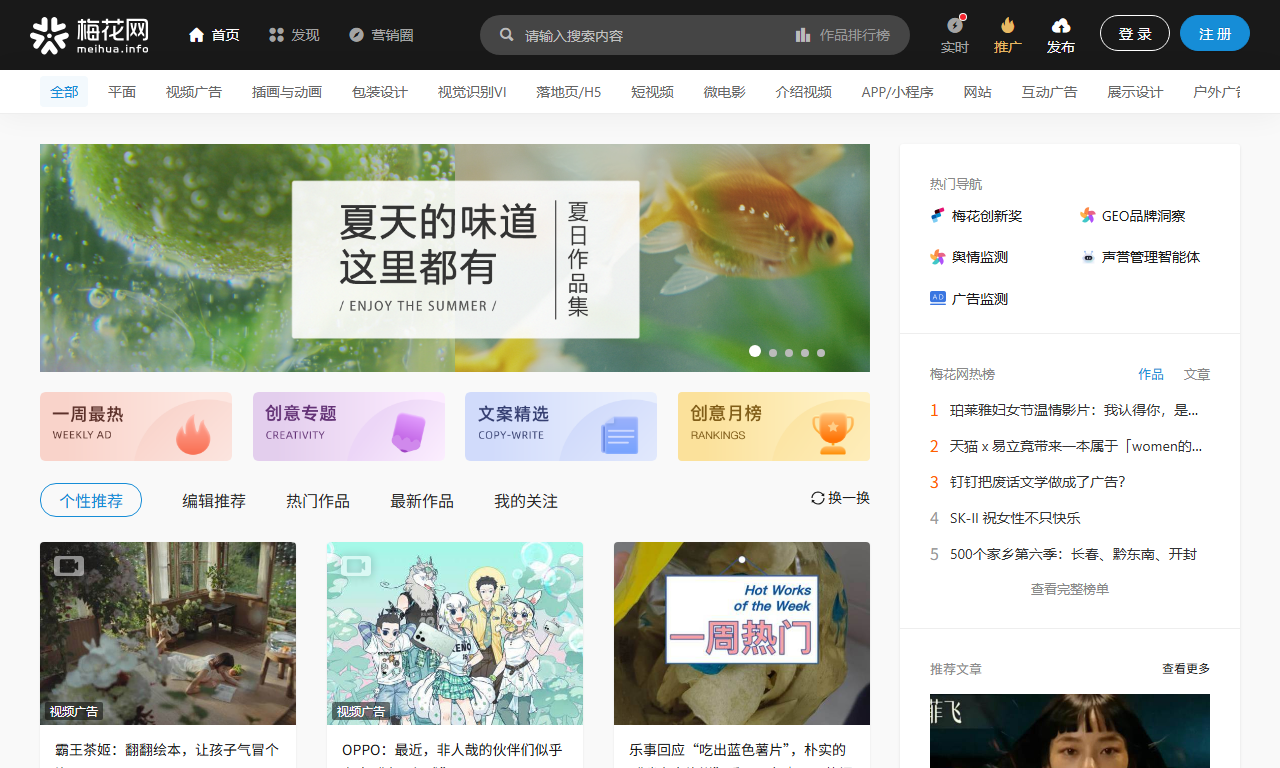Open the 营销圈 nav item
The width and height of the screenshot is (1280, 768).
tap(381, 35)
